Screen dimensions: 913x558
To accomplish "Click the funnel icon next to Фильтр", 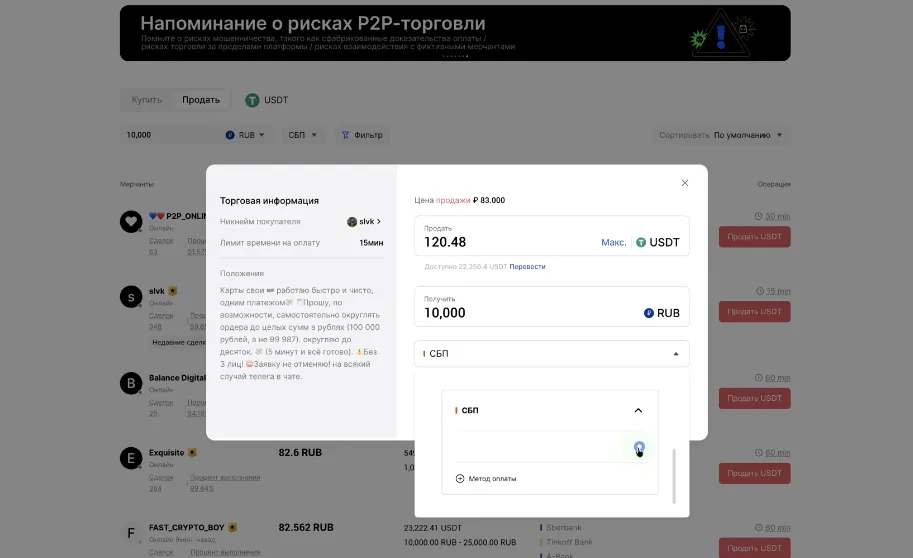I will point(345,135).
